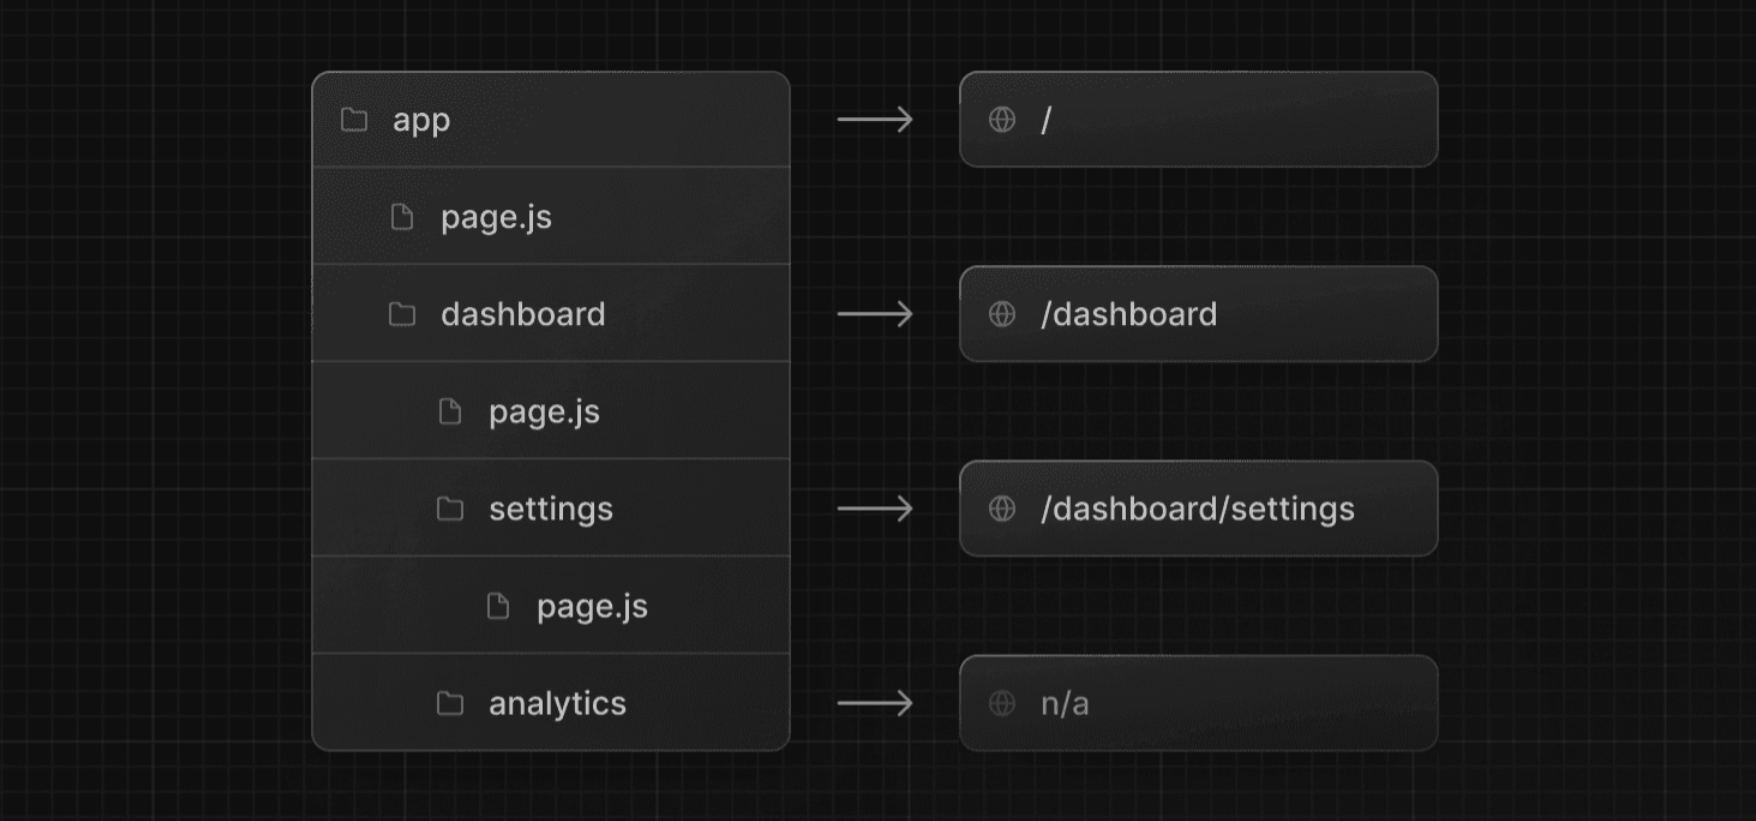Click the dimmed globe icon next to n/a
Image resolution: width=1756 pixels, height=821 pixels.
tap(1002, 703)
